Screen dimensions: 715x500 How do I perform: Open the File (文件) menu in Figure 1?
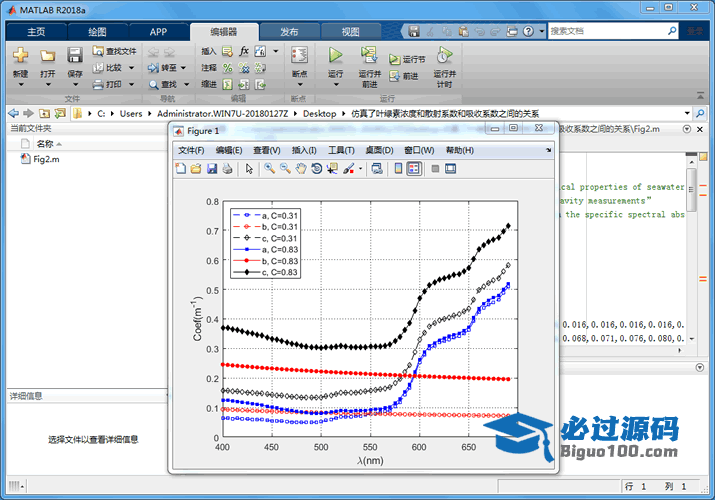coord(191,150)
